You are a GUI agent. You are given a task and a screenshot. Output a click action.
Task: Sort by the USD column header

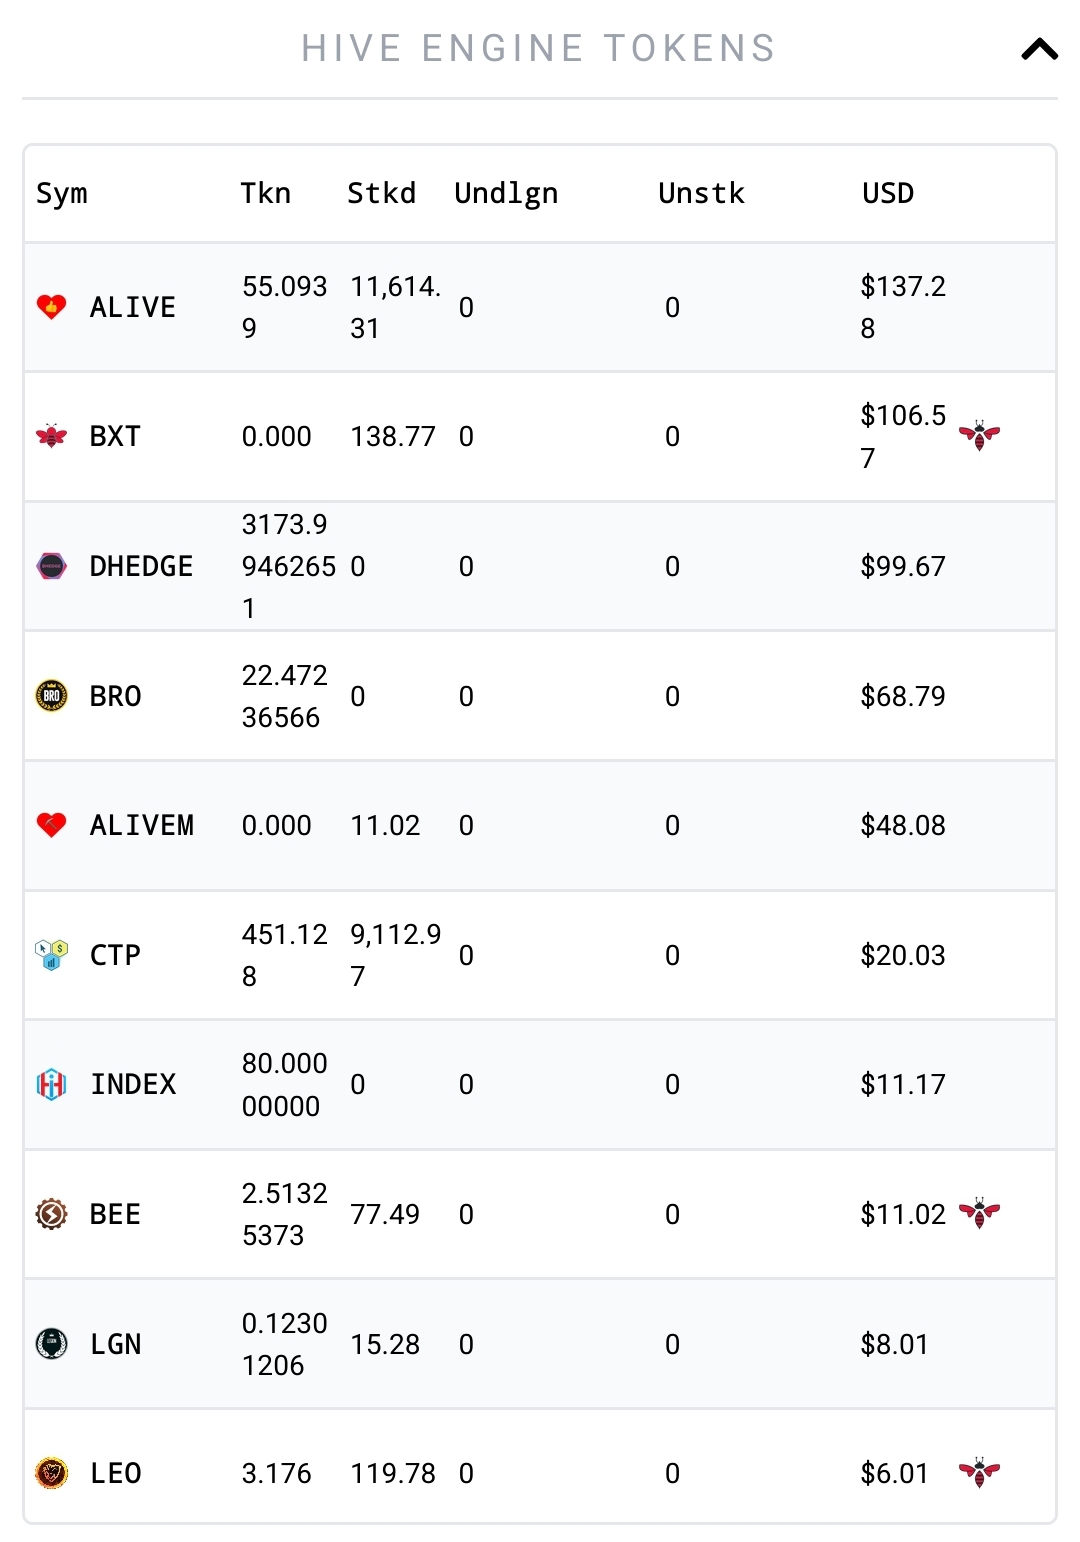(x=888, y=193)
